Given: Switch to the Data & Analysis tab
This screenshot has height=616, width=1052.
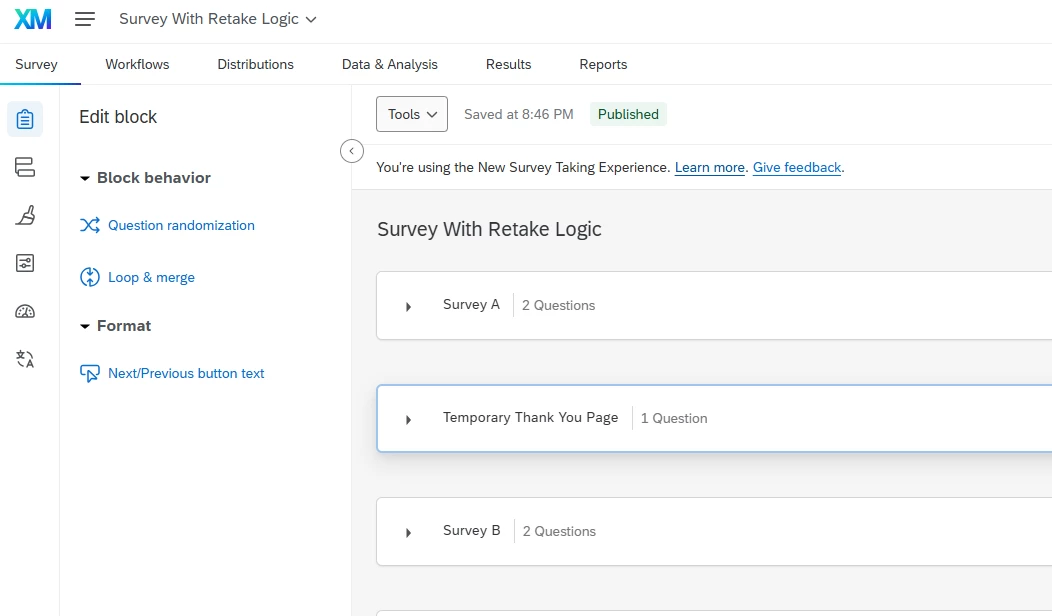Looking at the screenshot, I should tap(389, 64).
